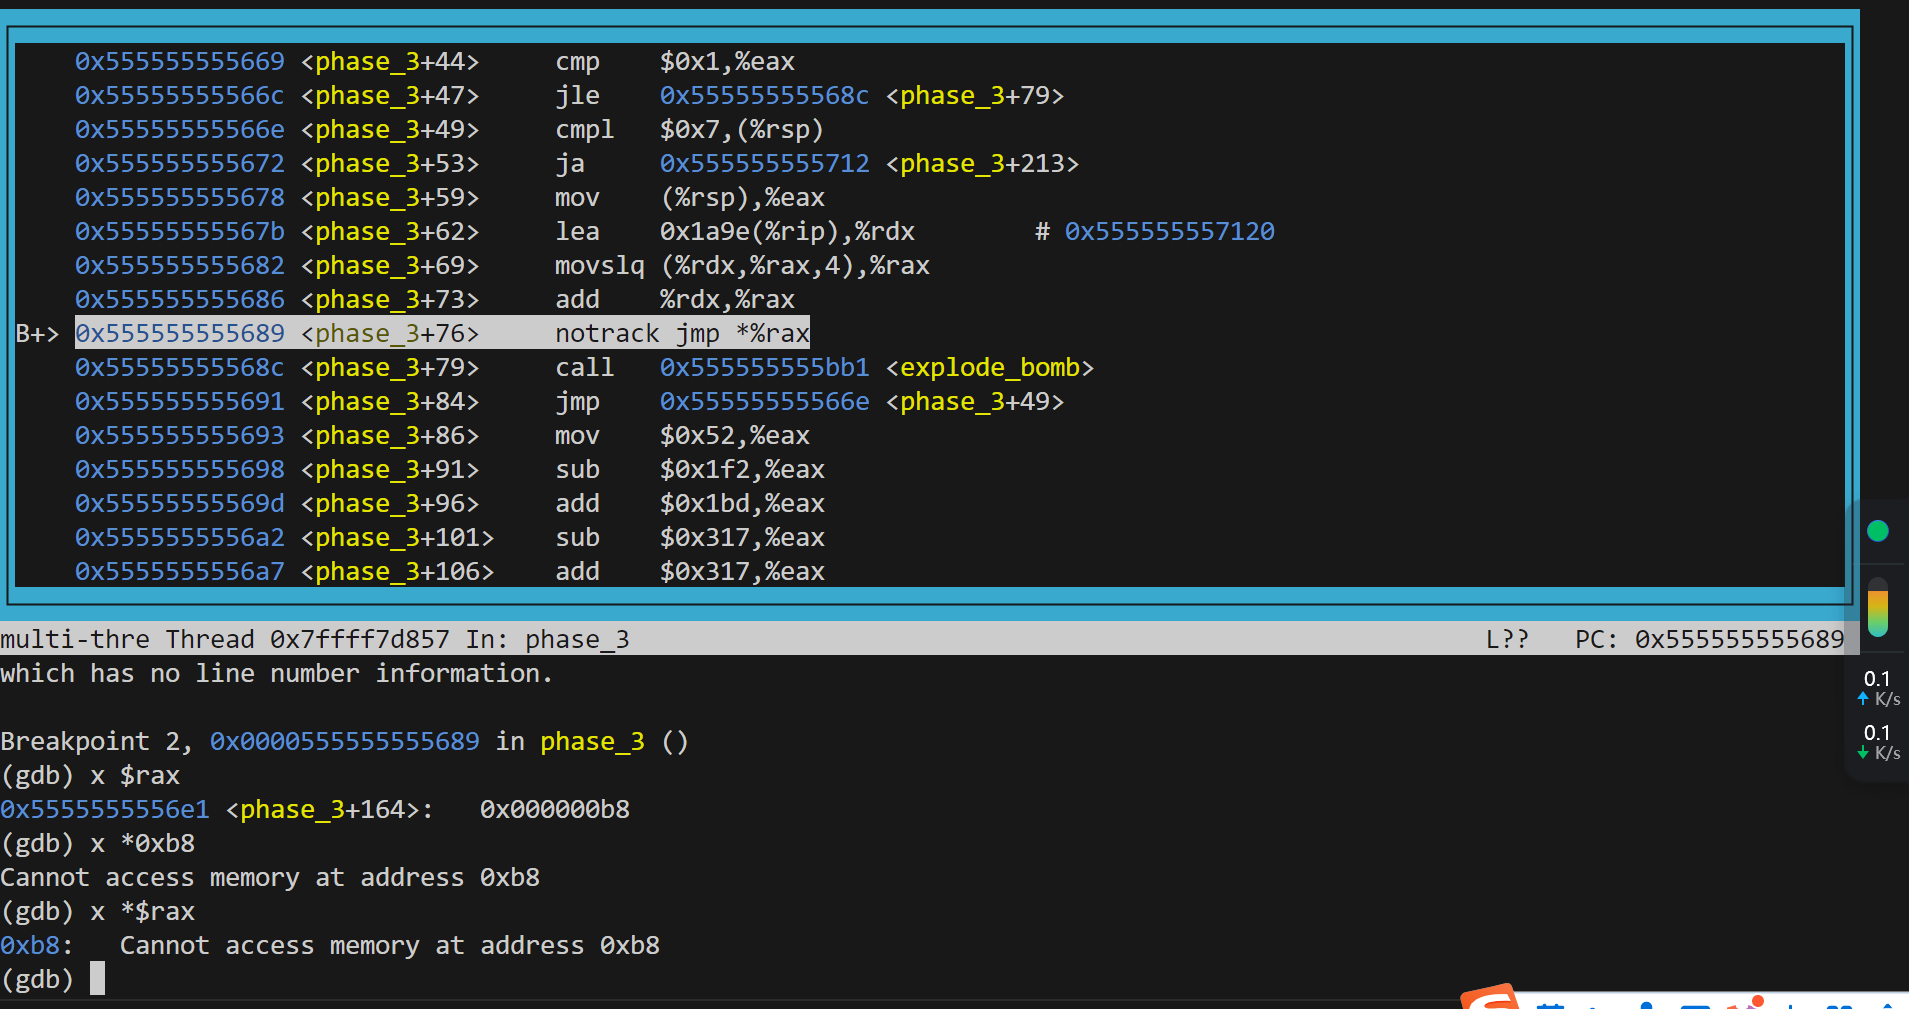Click the first instruction address 0x555555555669
This screenshot has height=1009, width=1909.
click(180, 62)
